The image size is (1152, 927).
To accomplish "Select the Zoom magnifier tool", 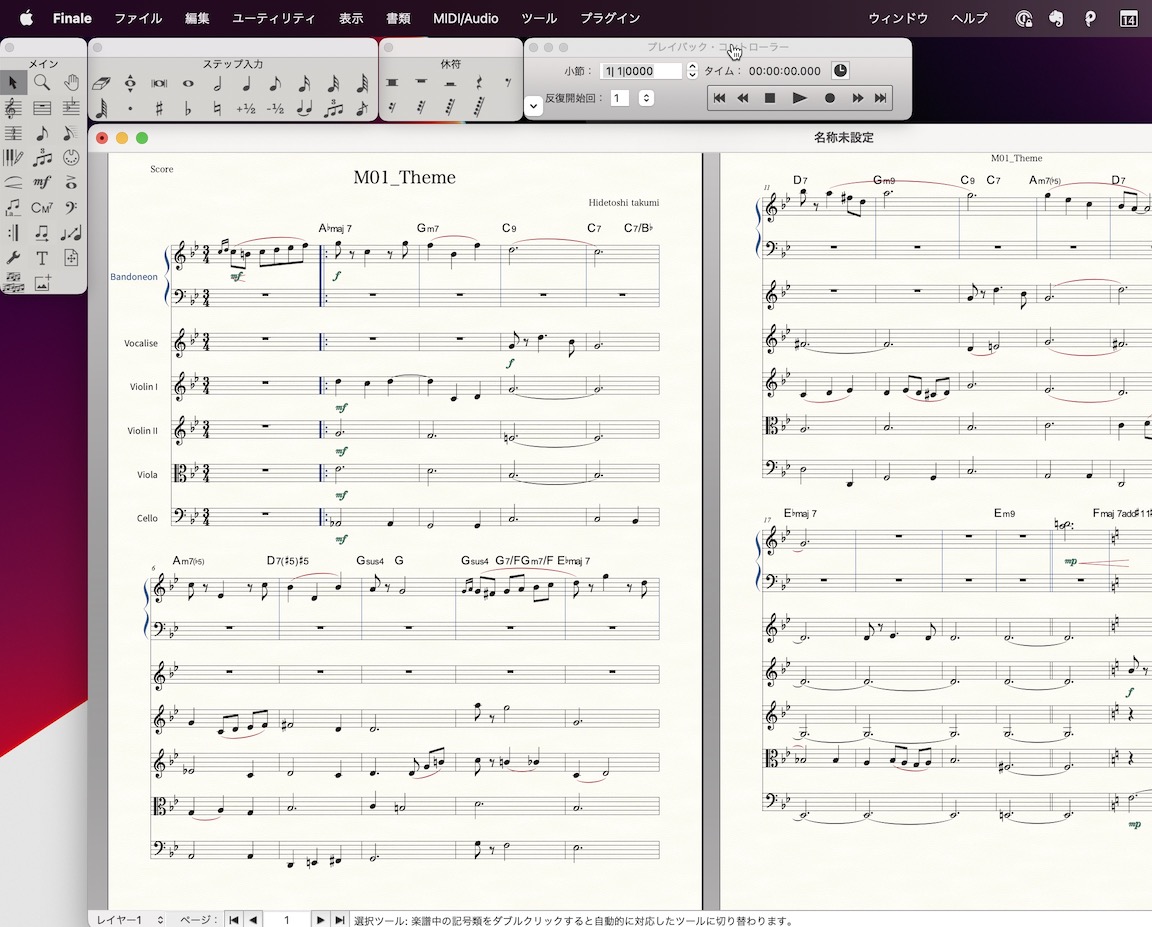I will [42, 82].
